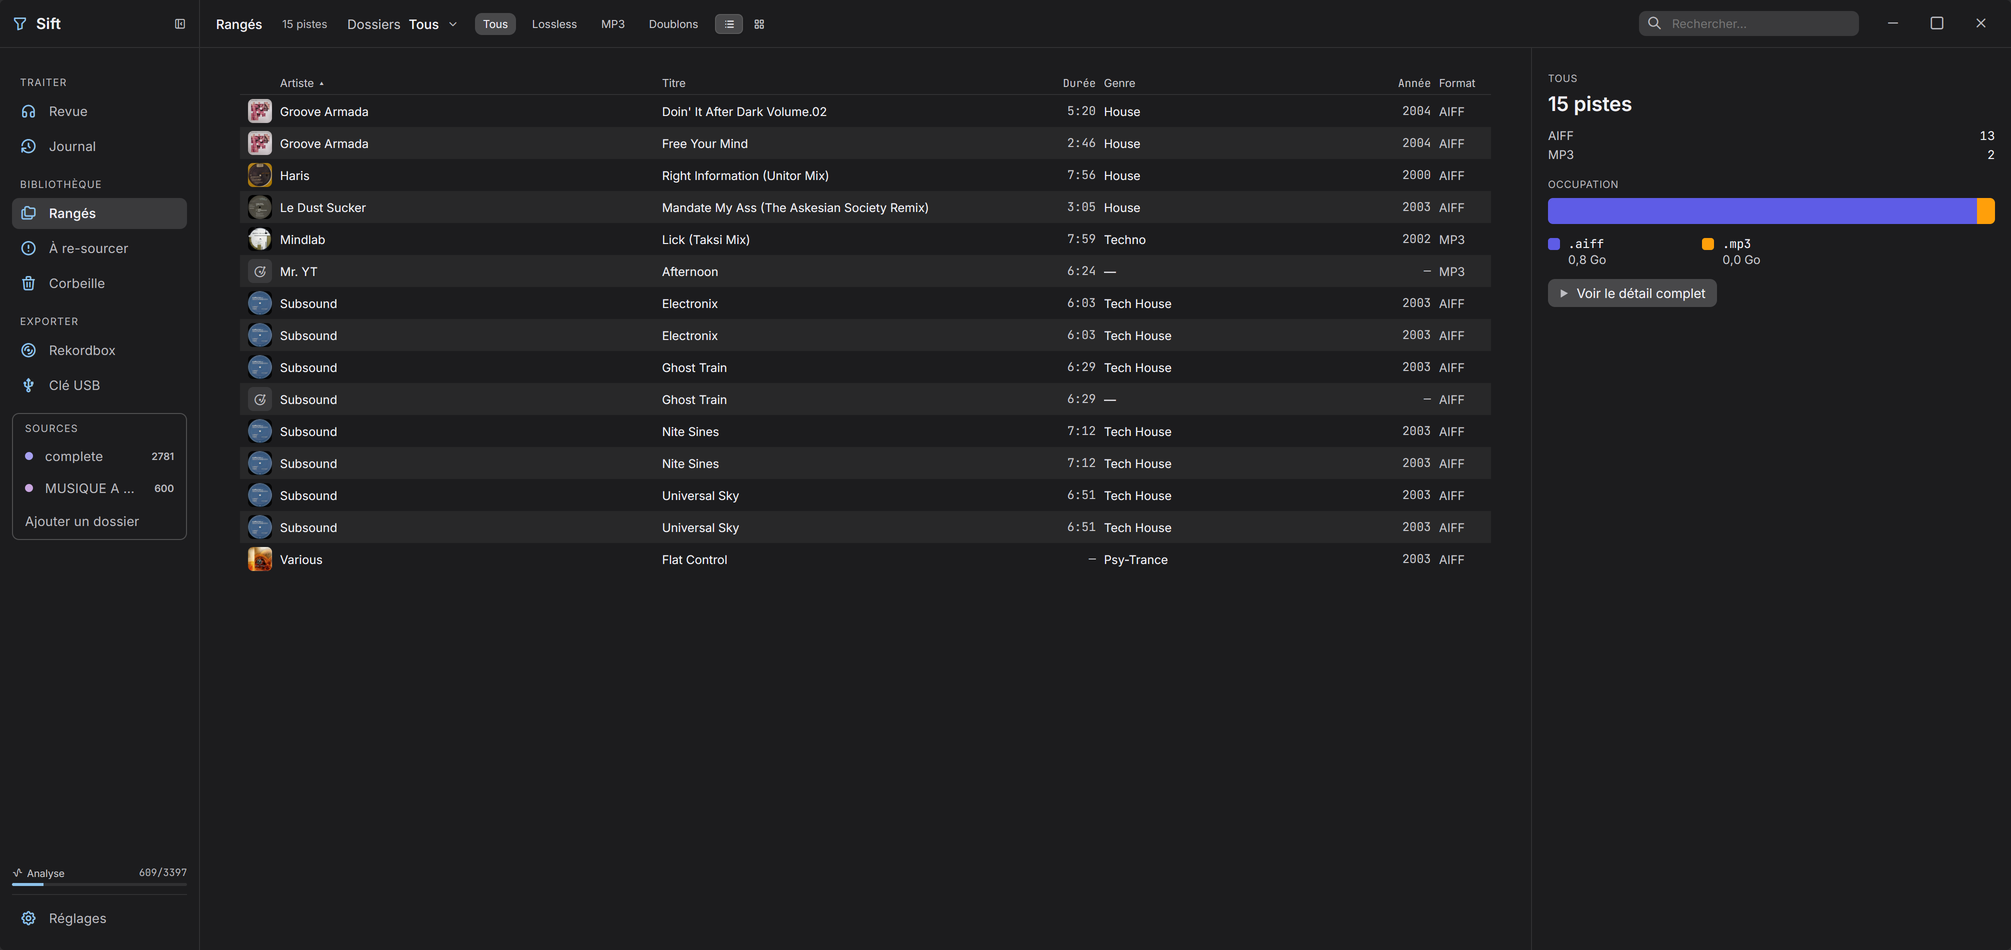Screen dimensions: 2011x950
Task: Click Ajouter un dossier
Action: 82,521
